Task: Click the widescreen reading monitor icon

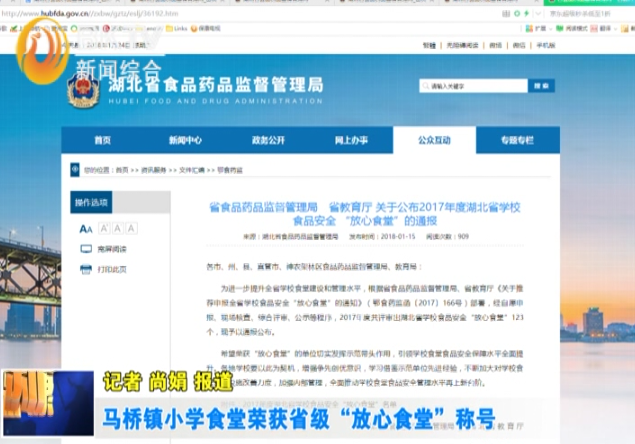Action: click(86, 248)
